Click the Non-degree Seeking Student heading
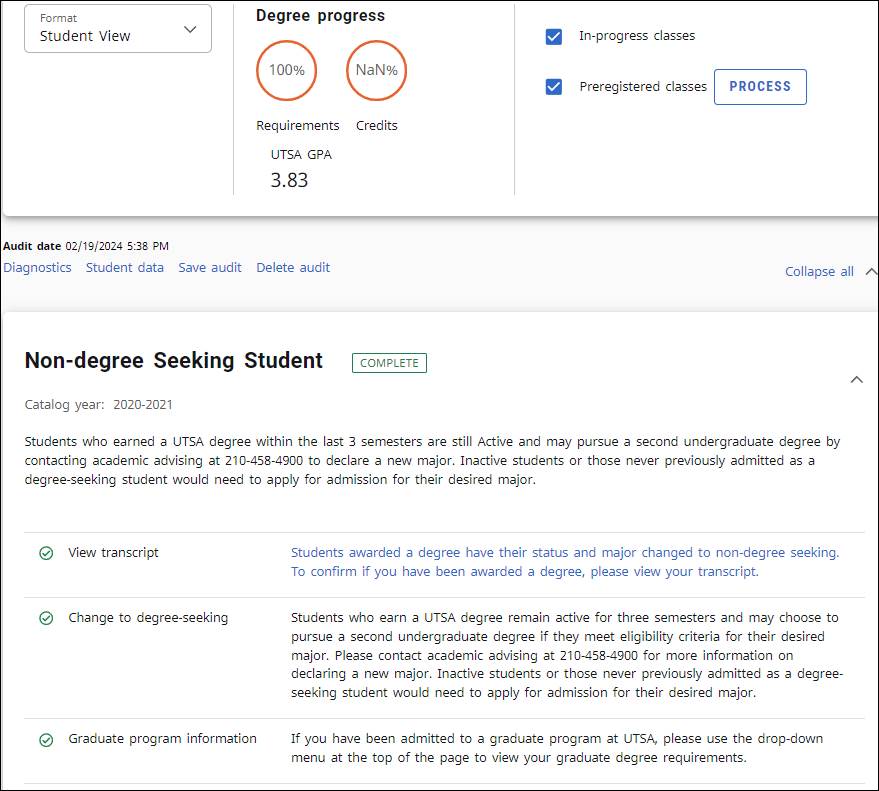Screen dimensions: 879x791 pos(174,361)
